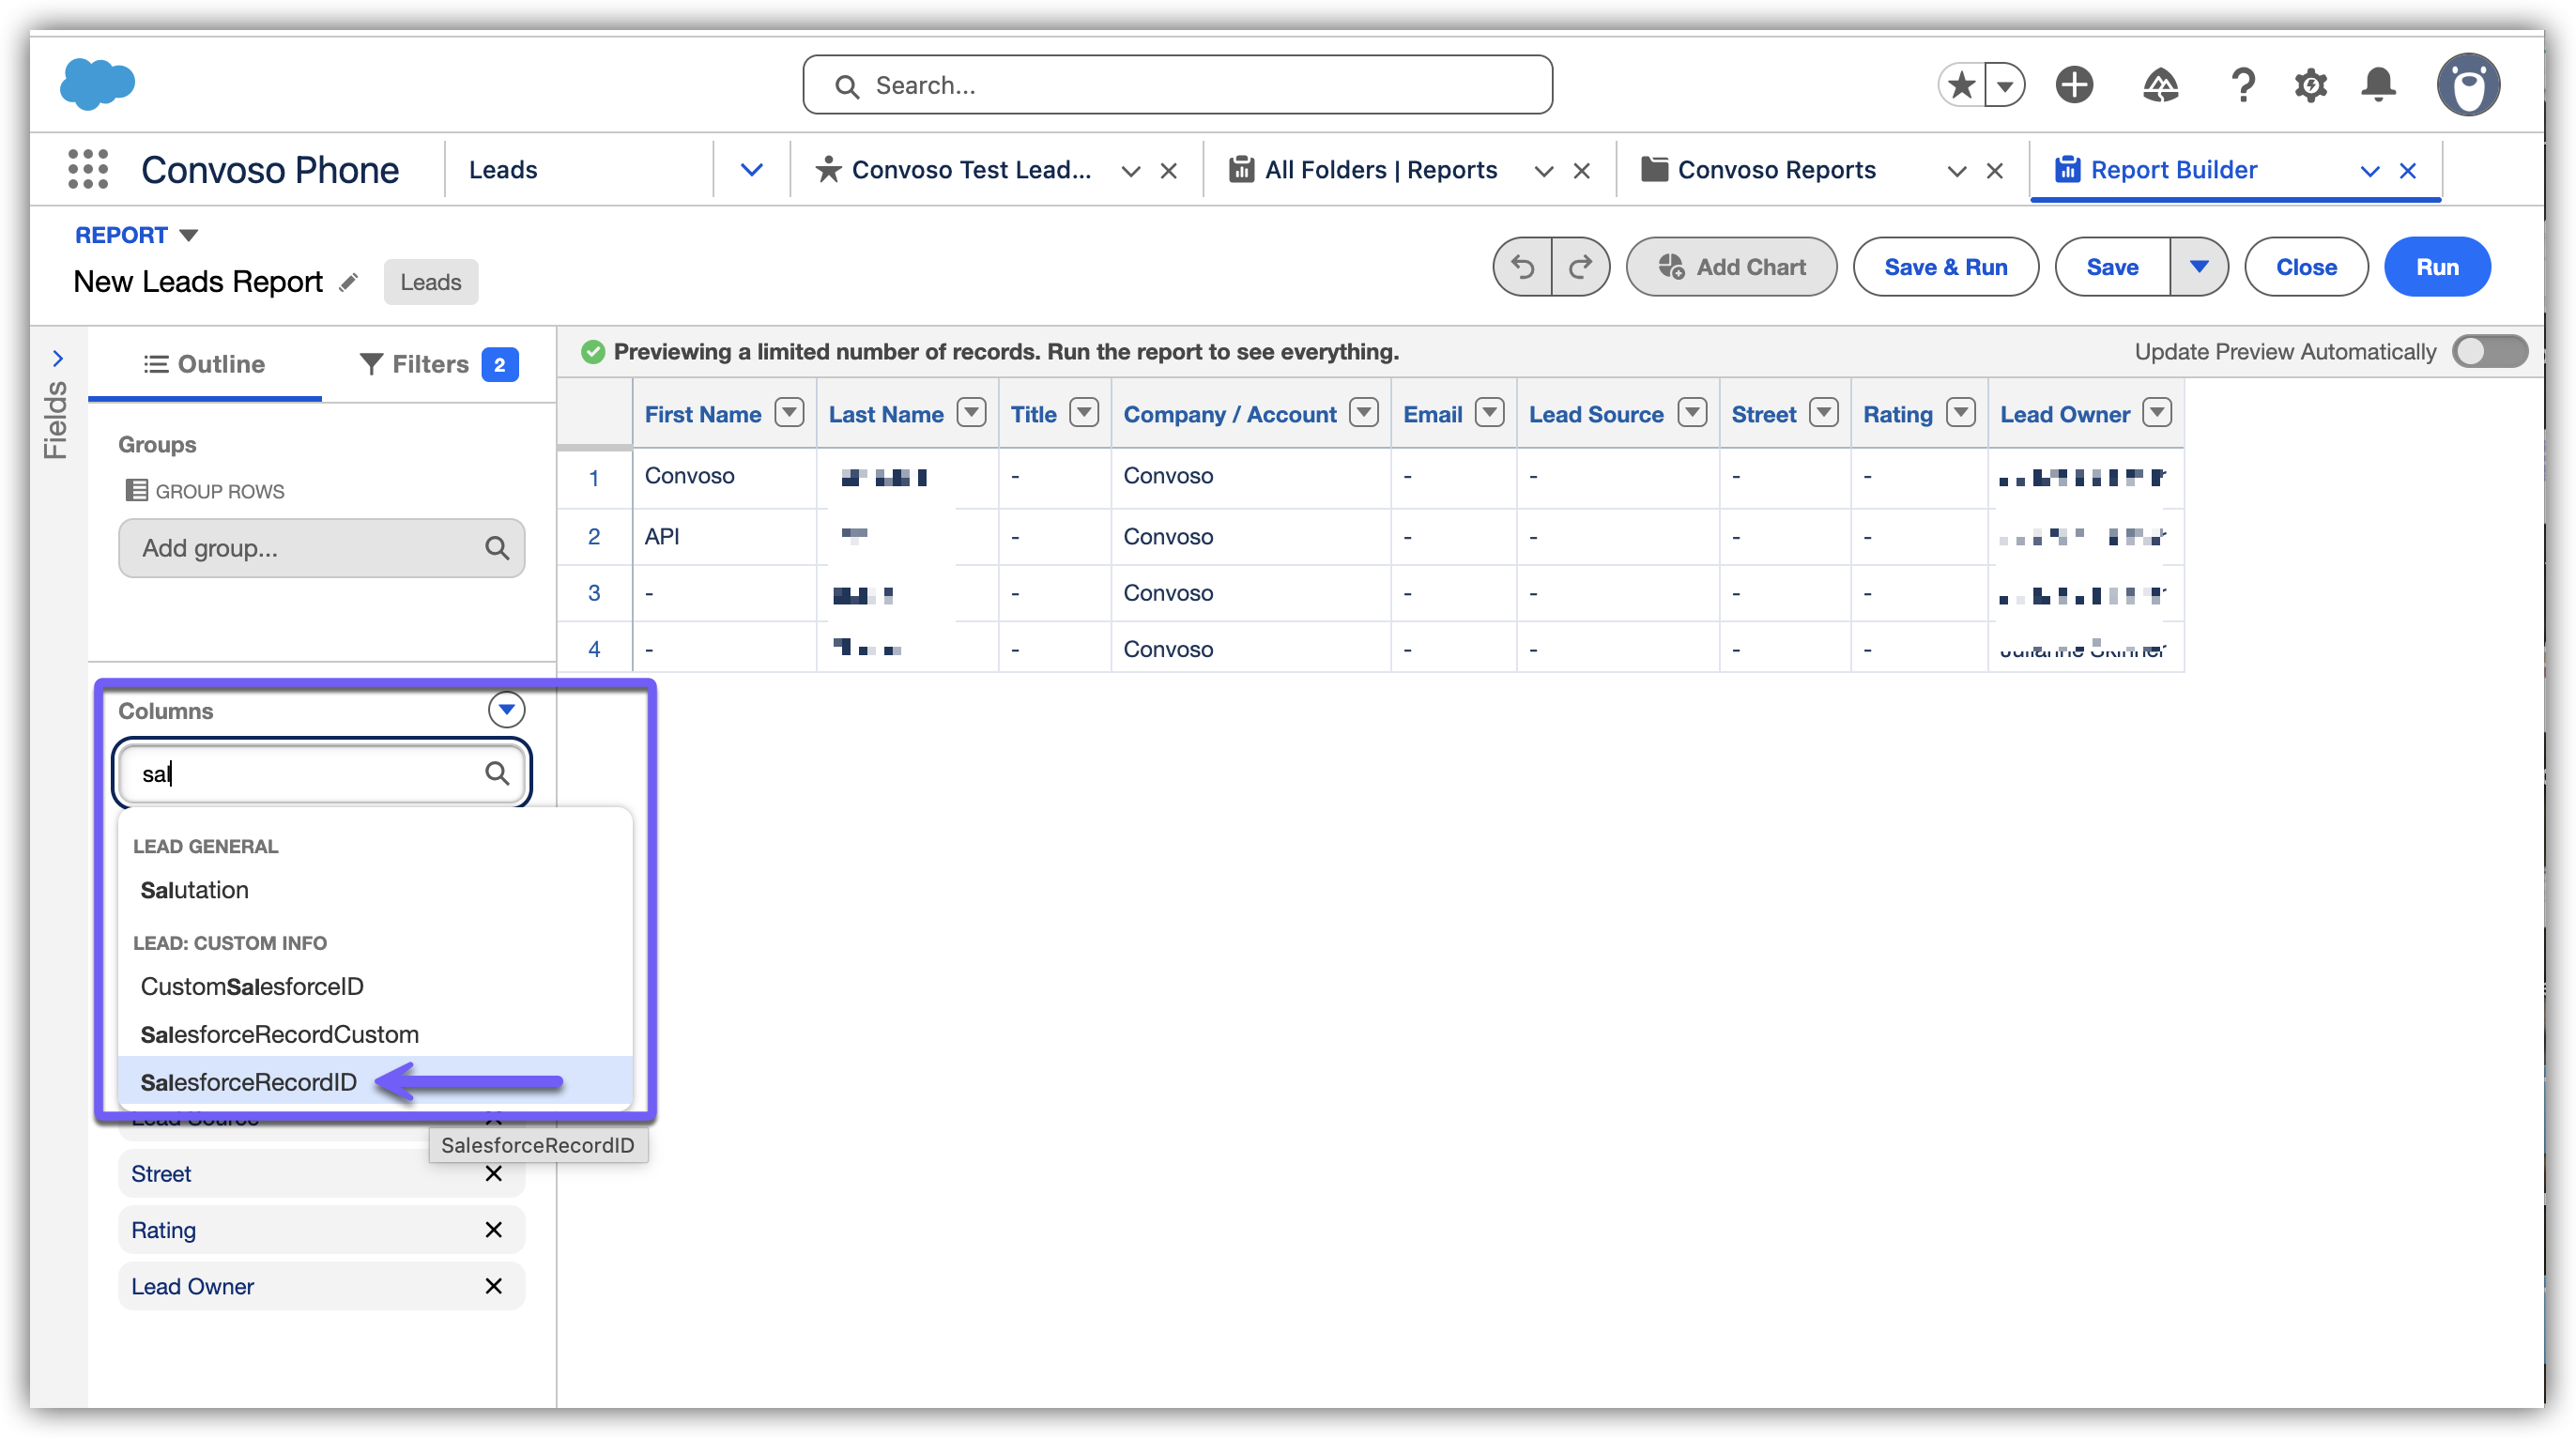Viewport: 2576px width, 1438px height.
Task: Click the pencil icon to rename the report
Action: click(348, 283)
